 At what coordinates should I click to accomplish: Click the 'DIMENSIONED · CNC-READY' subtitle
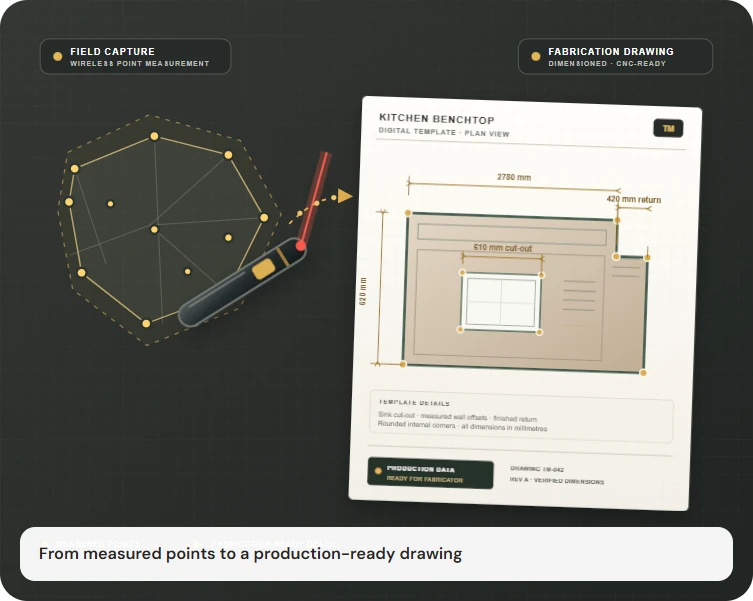(607, 63)
